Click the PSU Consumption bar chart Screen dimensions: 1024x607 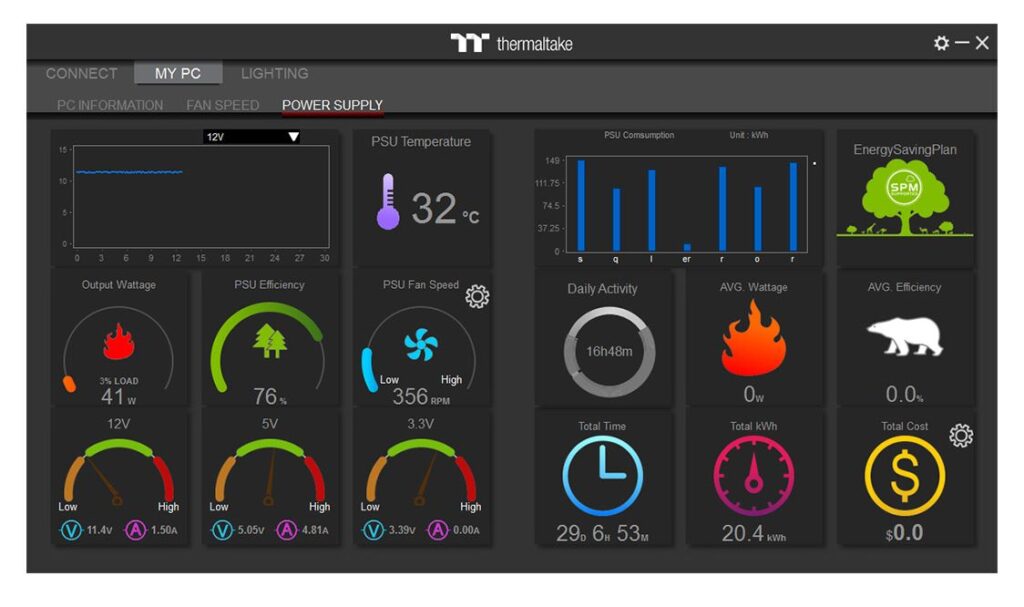pos(686,204)
